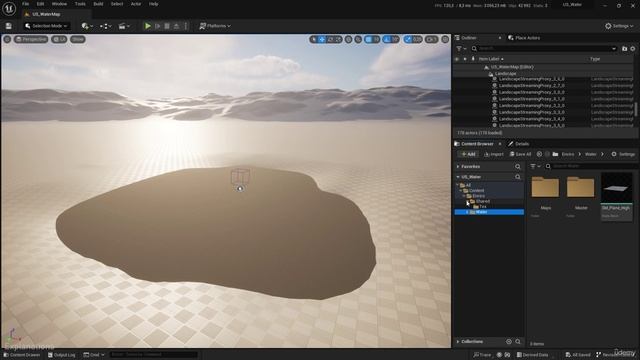
Task: Start Play in Editor with green play button
Action: coord(148,26)
